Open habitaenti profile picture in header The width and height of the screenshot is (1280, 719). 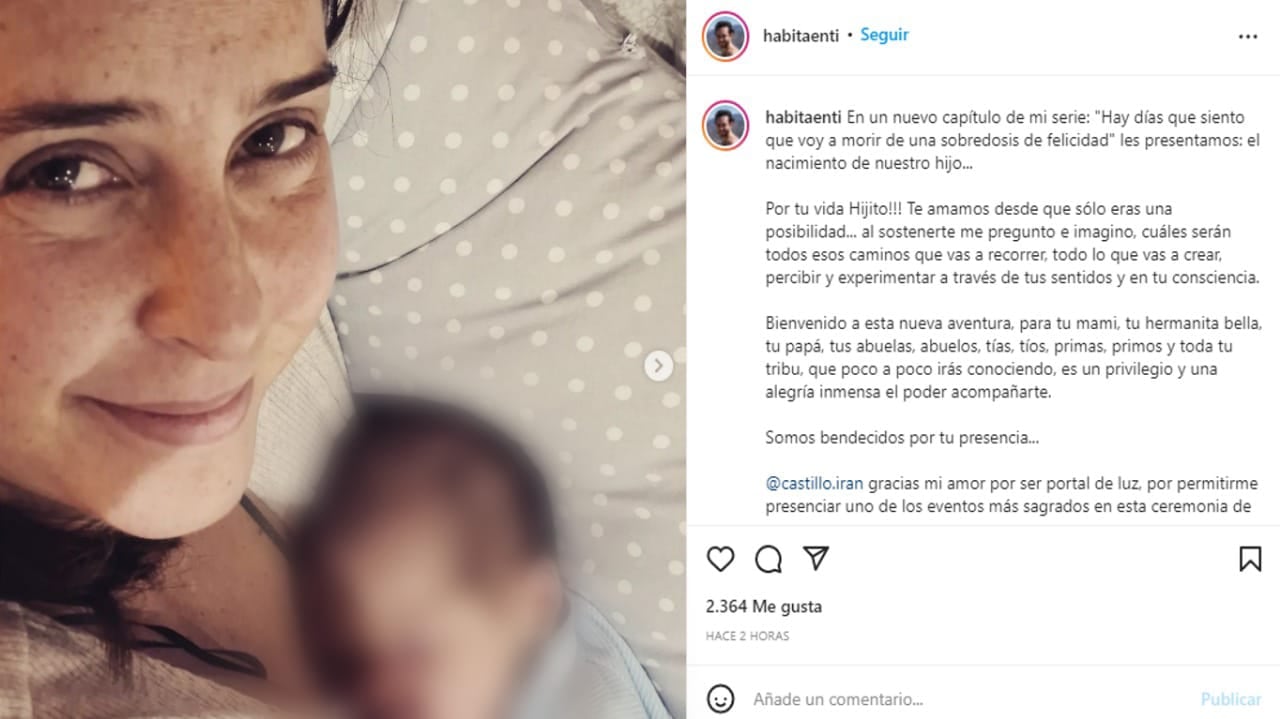point(726,36)
